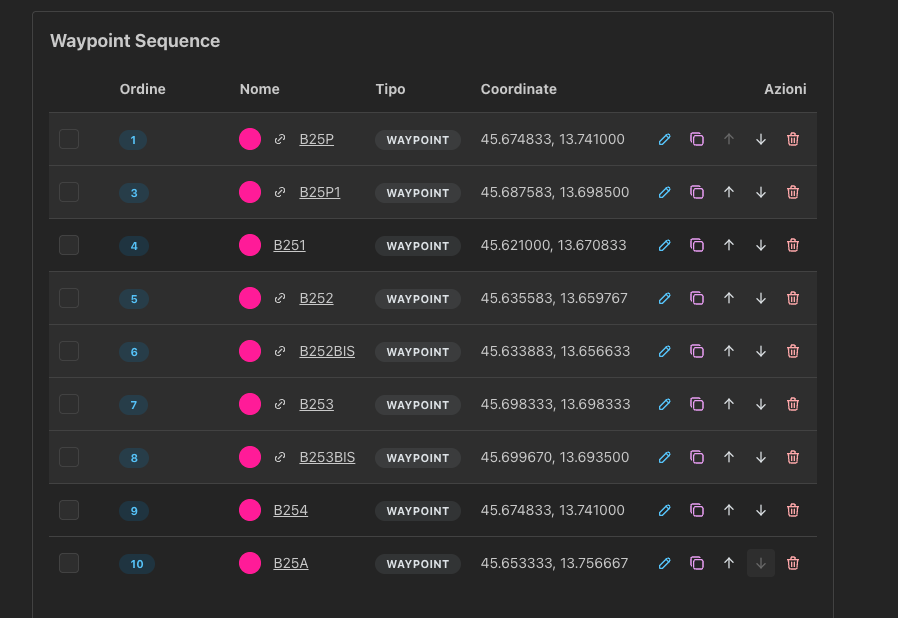Duplicate the B25P1 waypoint
The width and height of the screenshot is (898, 618).
(697, 193)
